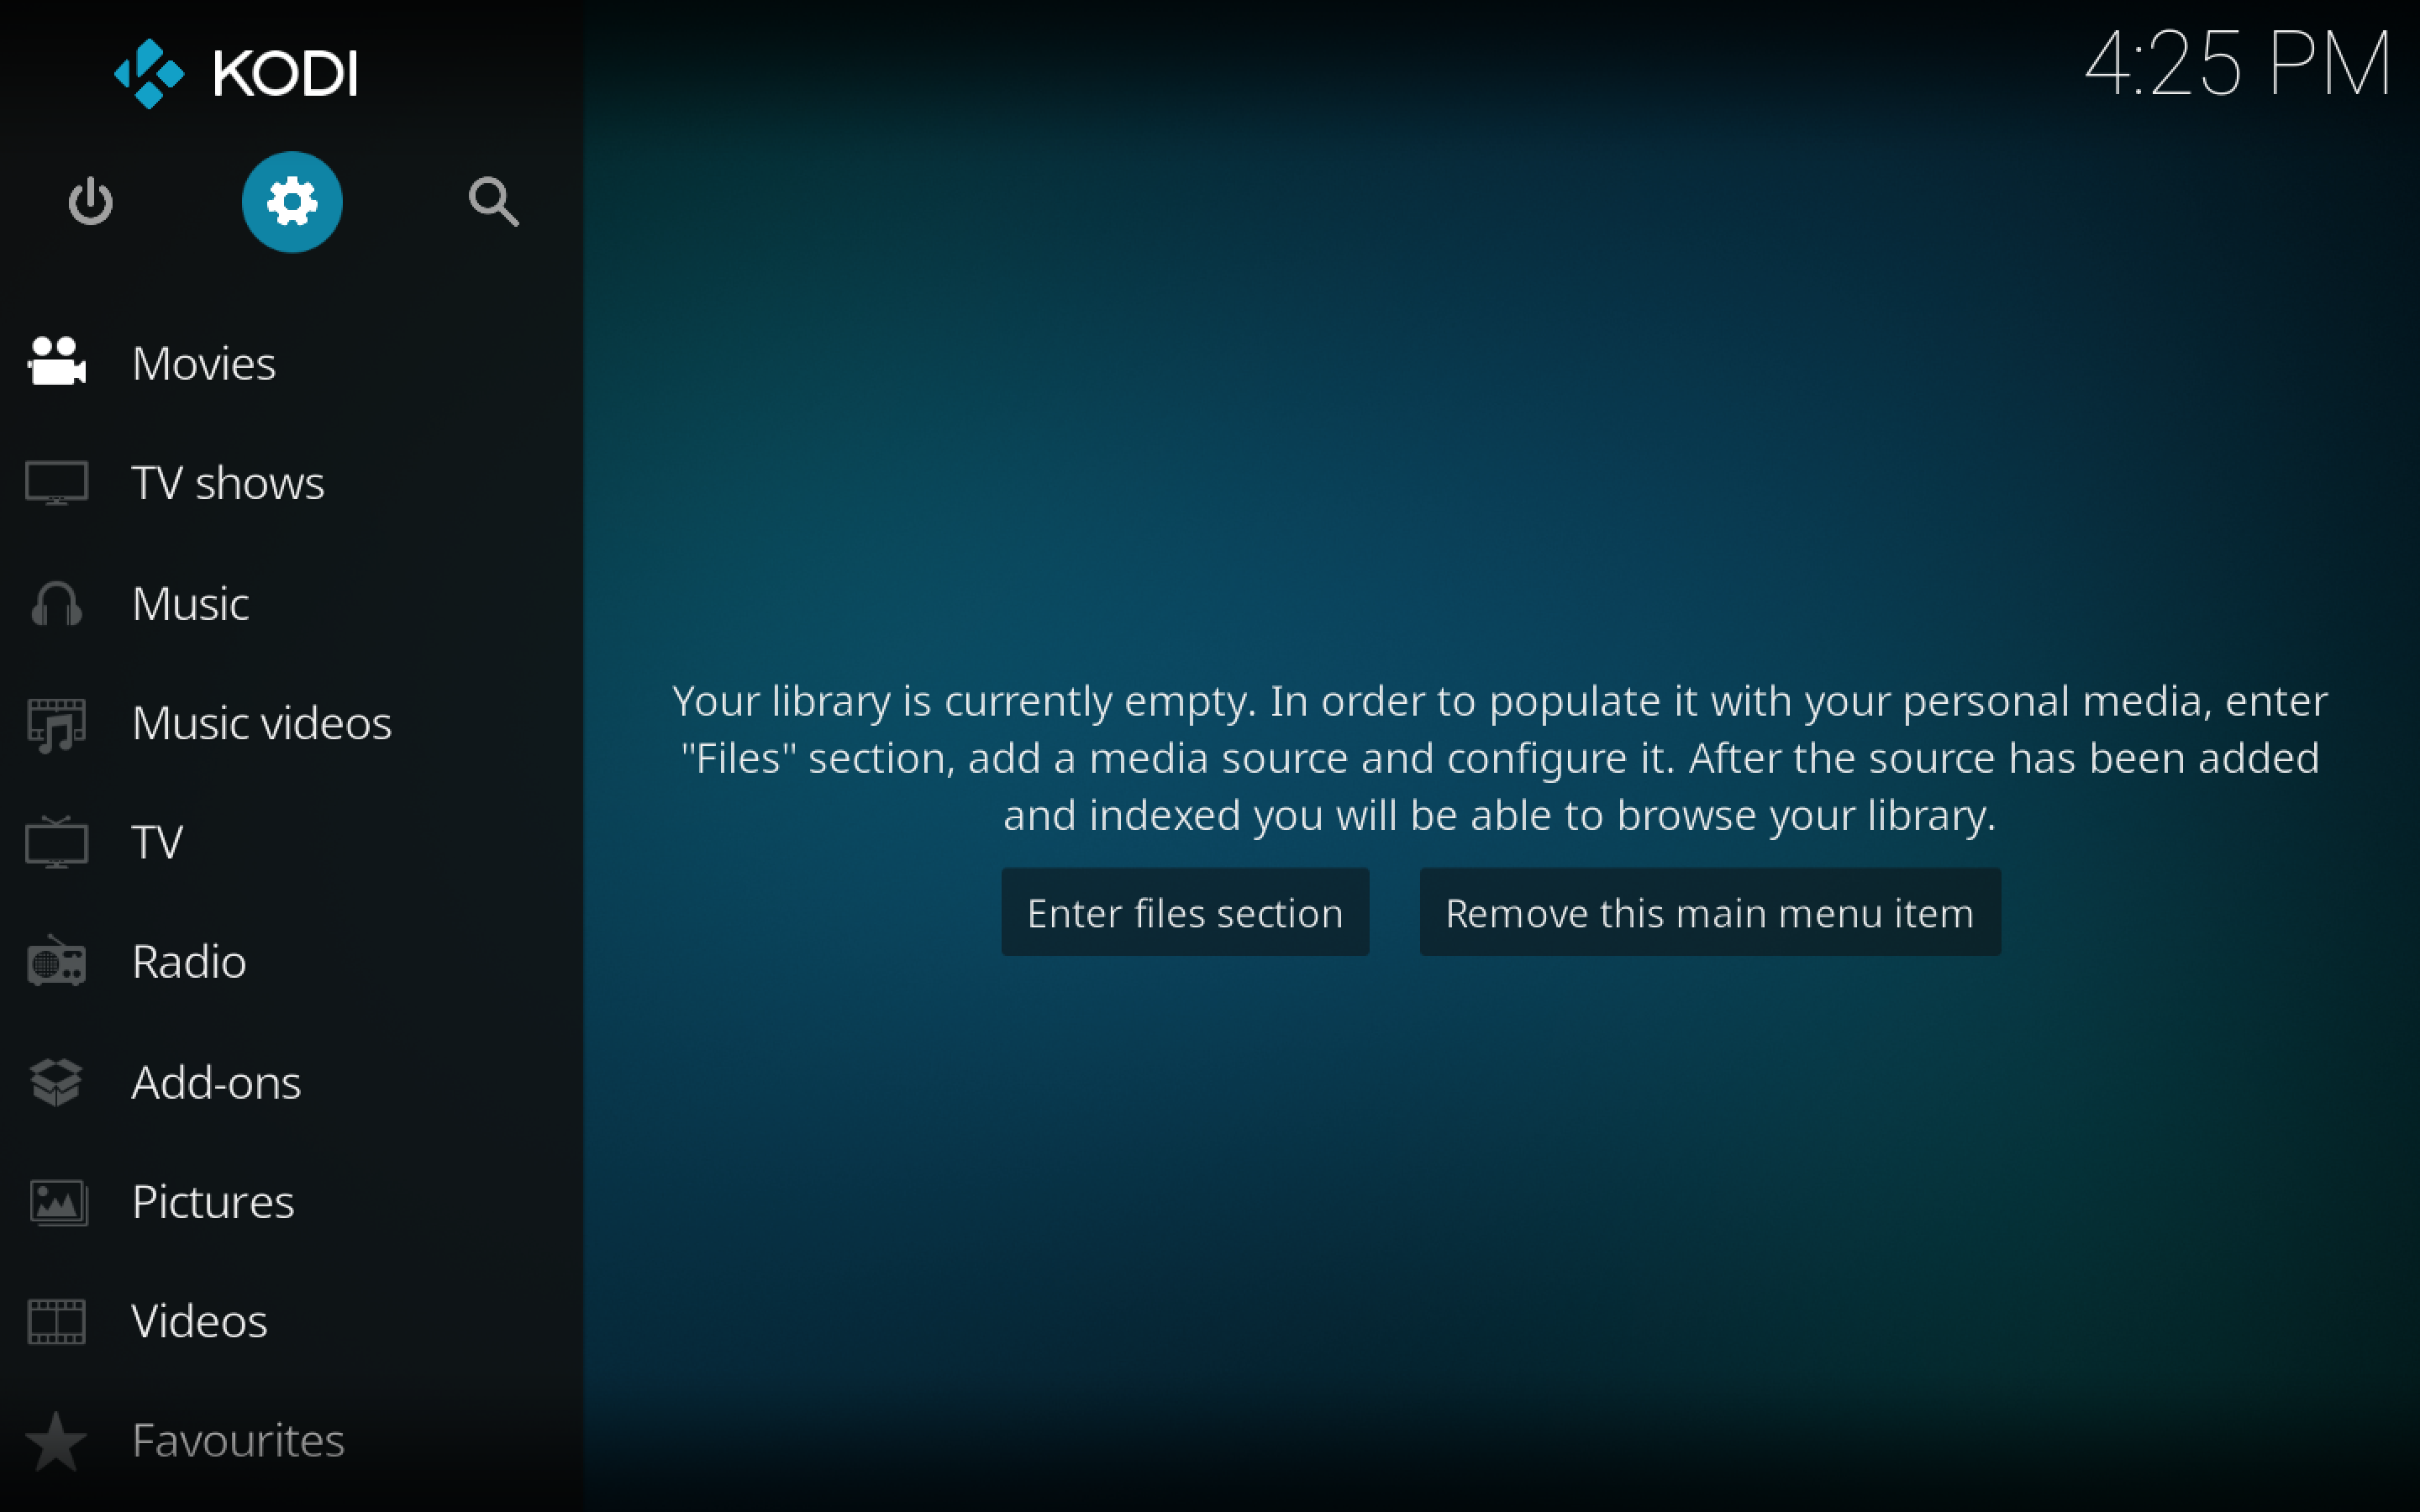
Task: Open the Pictures section
Action: click(x=211, y=1200)
